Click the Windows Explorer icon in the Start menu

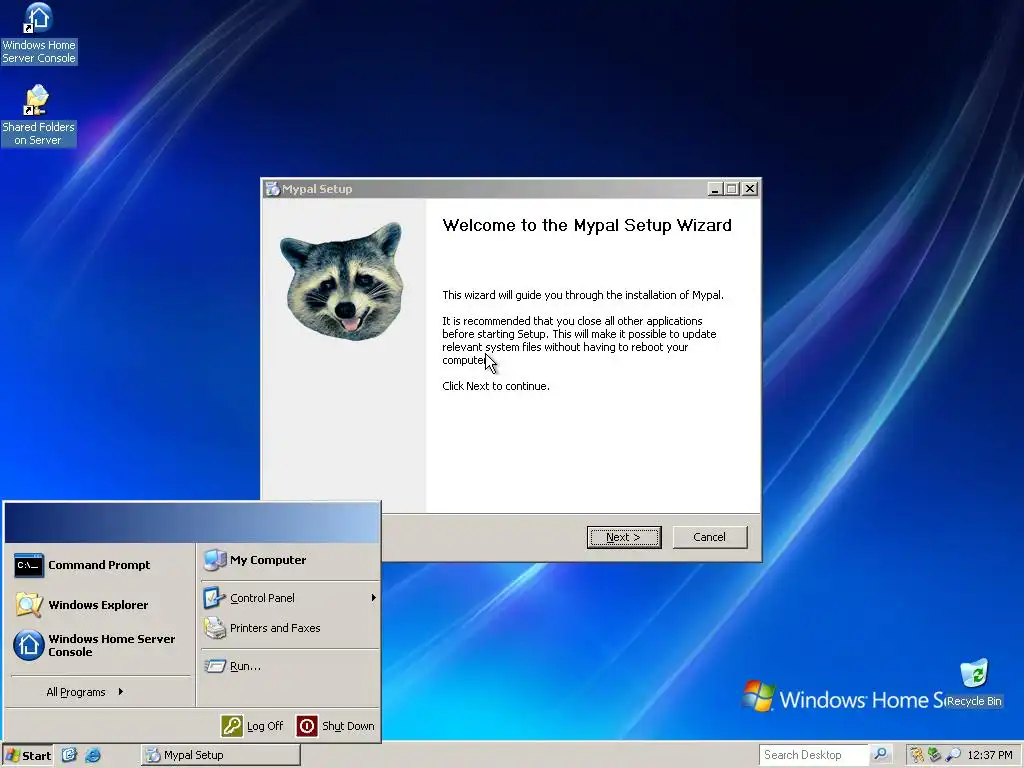click(x=29, y=605)
